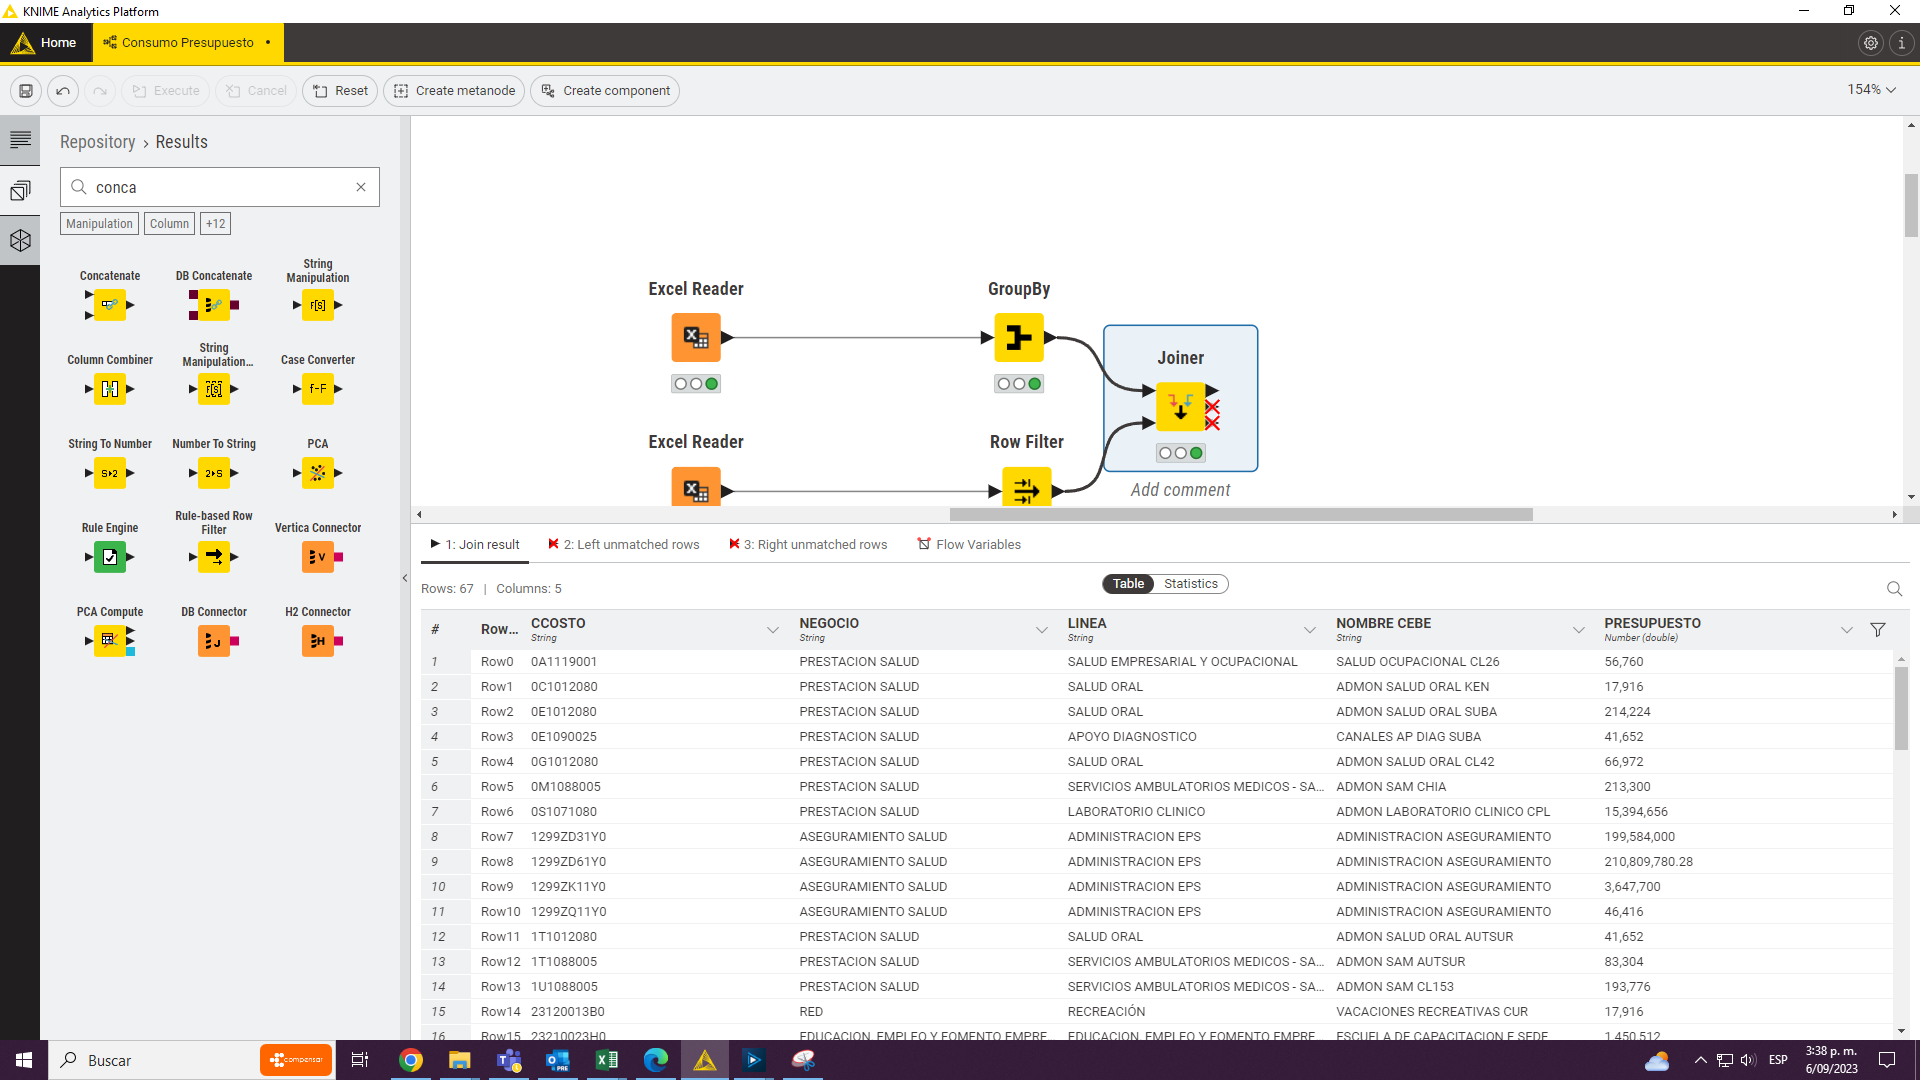Viewport: 1920px width, 1080px height.
Task: Open the Flow Variables tab
Action: (969, 545)
